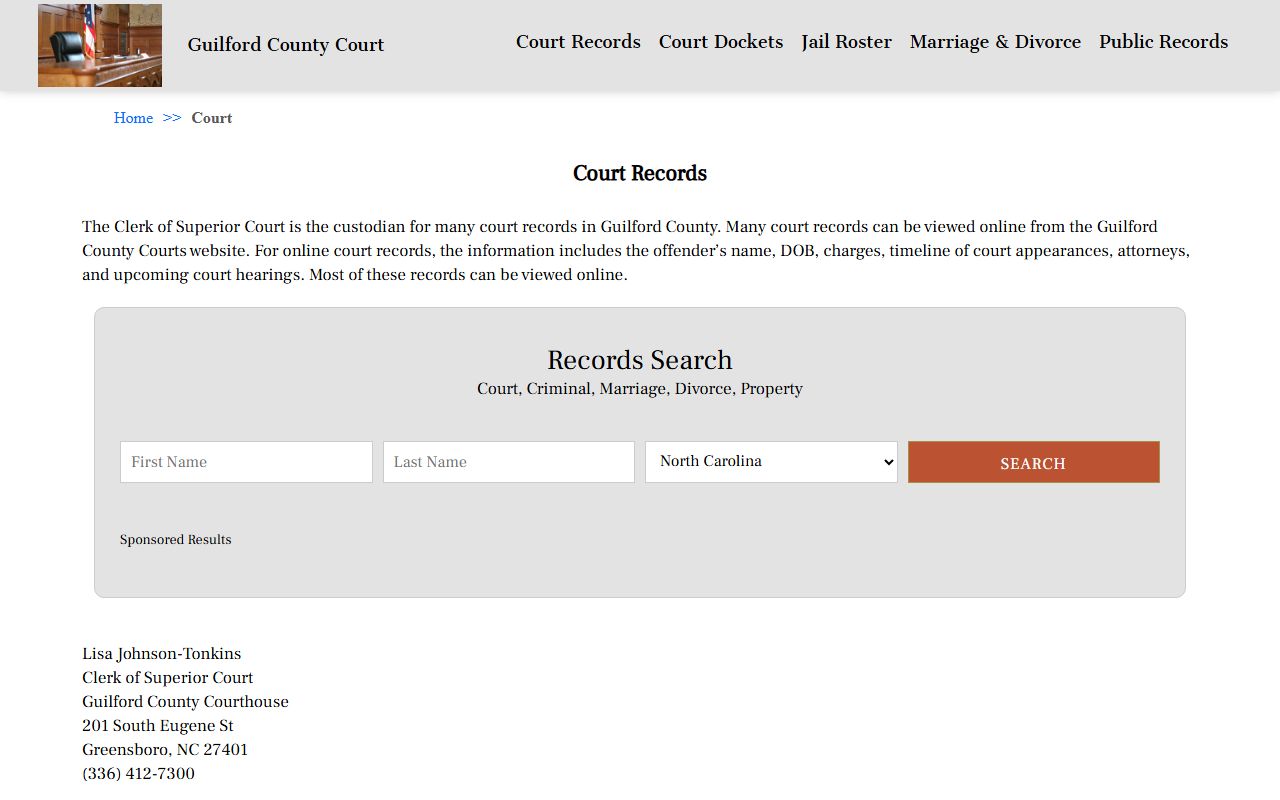The image size is (1280, 800).
Task: Open Public Records from the top menu
Action: click(1163, 42)
